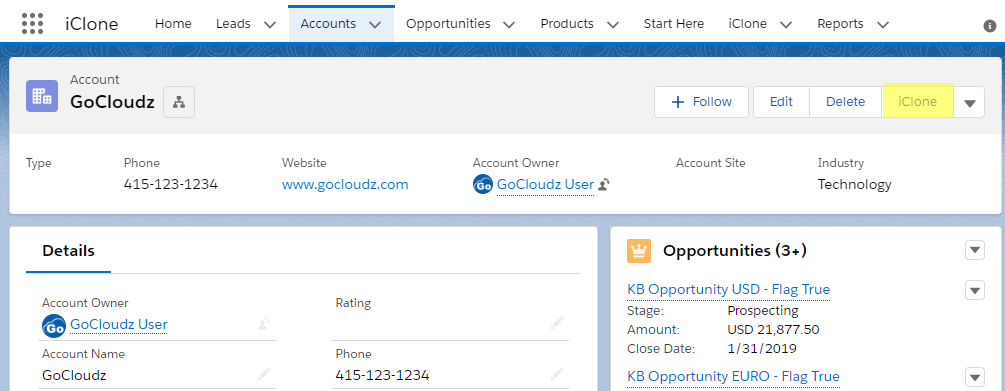Viewport: 1005px width, 391px height.
Task: Open more actions dropdown beside iClone button
Action: pos(970,103)
